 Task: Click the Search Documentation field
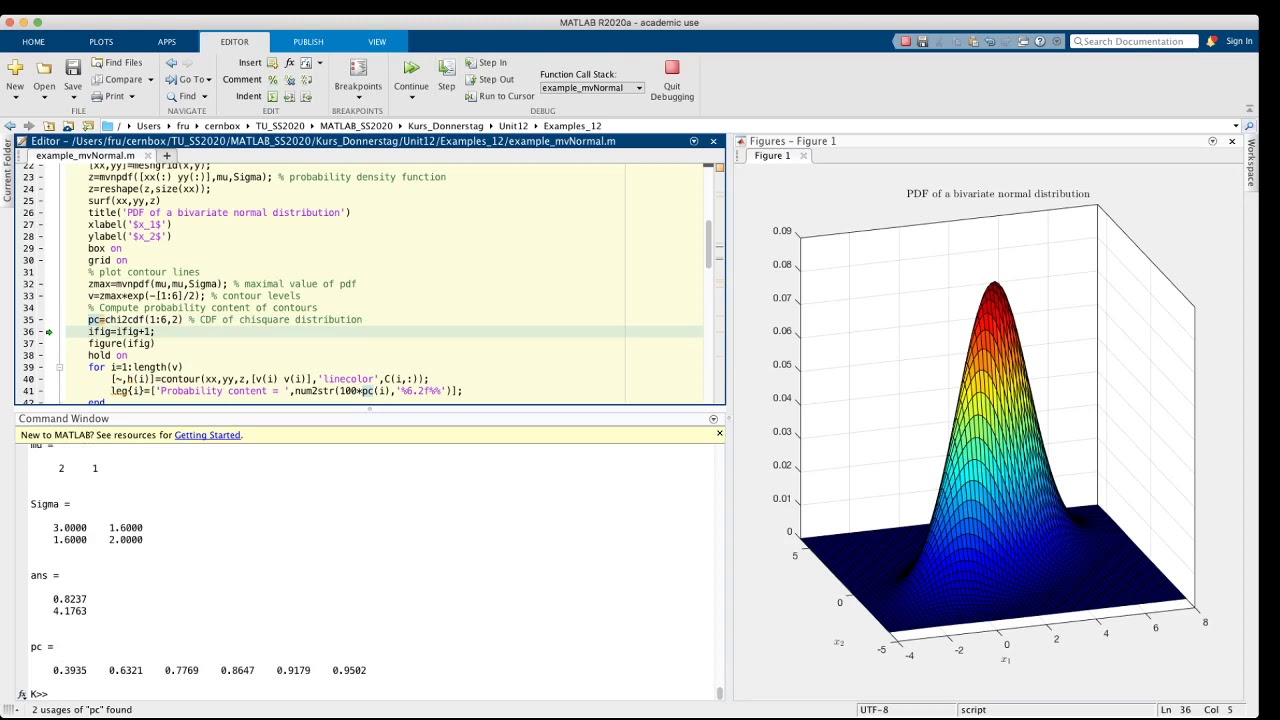pyautogui.click(x=1134, y=41)
